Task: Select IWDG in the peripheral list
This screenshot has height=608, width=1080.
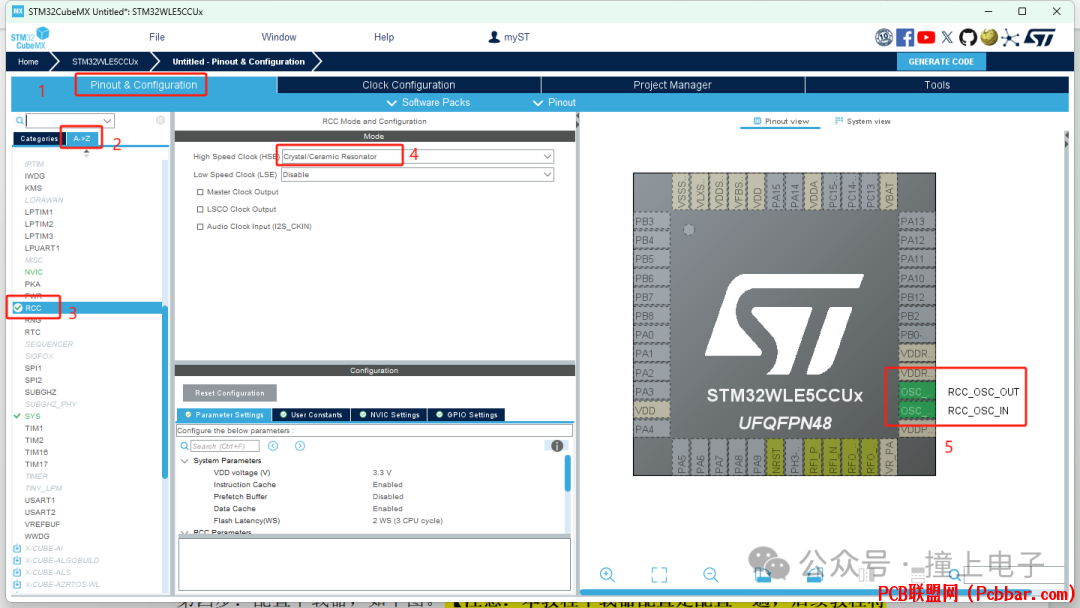Action: click(34, 176)
